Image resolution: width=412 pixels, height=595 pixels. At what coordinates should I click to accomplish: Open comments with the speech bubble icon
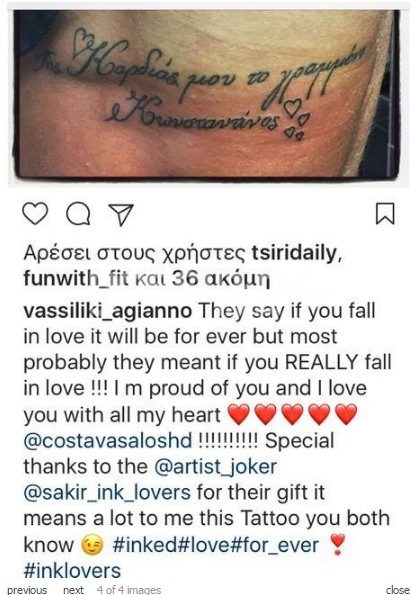pos(78,214)
